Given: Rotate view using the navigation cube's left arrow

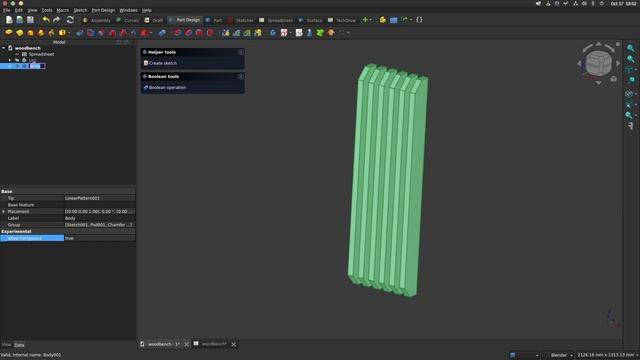Looking at the screenshot, I should (579, 63).
